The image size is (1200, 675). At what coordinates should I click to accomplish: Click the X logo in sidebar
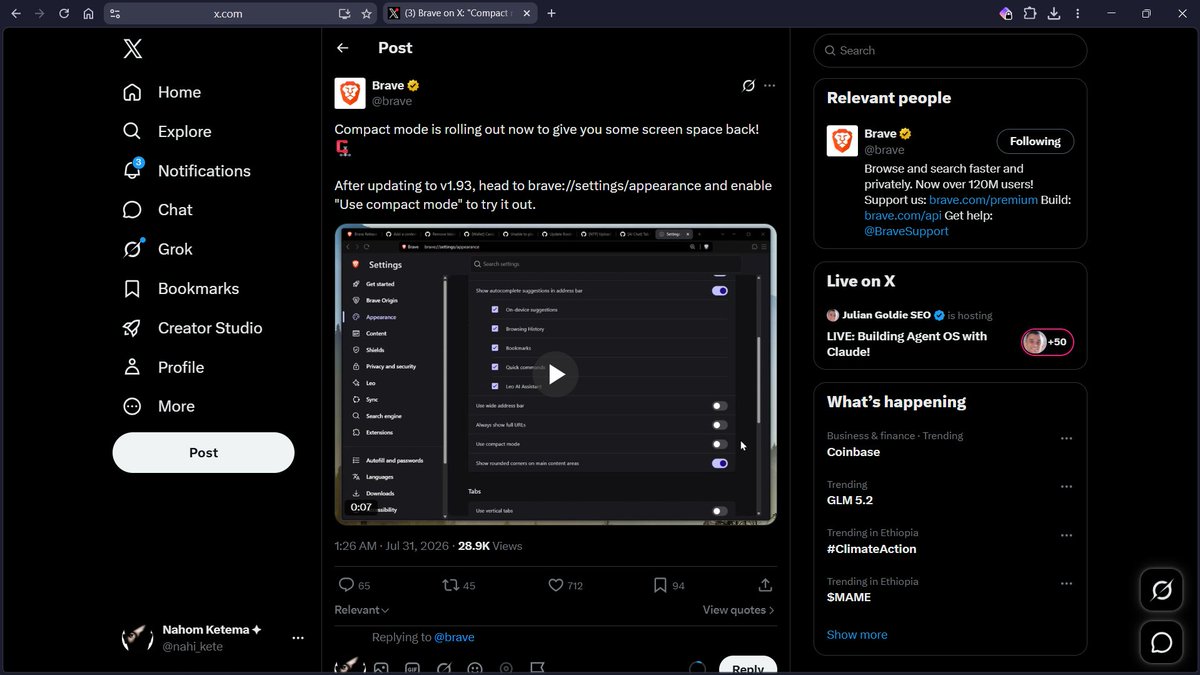click(x=133, y=49)
